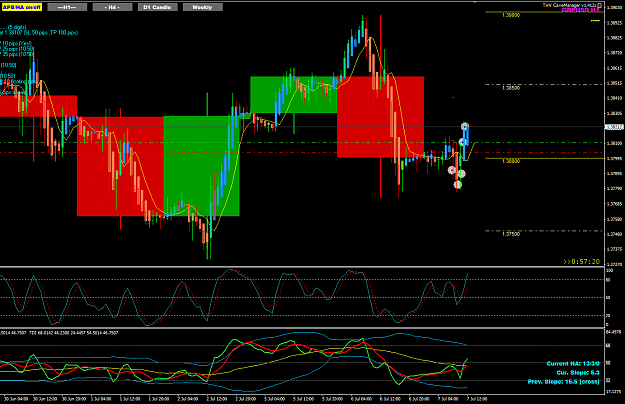Click the current price tag on price axis
The image size is (625, 404).
[x=614, y=127]
